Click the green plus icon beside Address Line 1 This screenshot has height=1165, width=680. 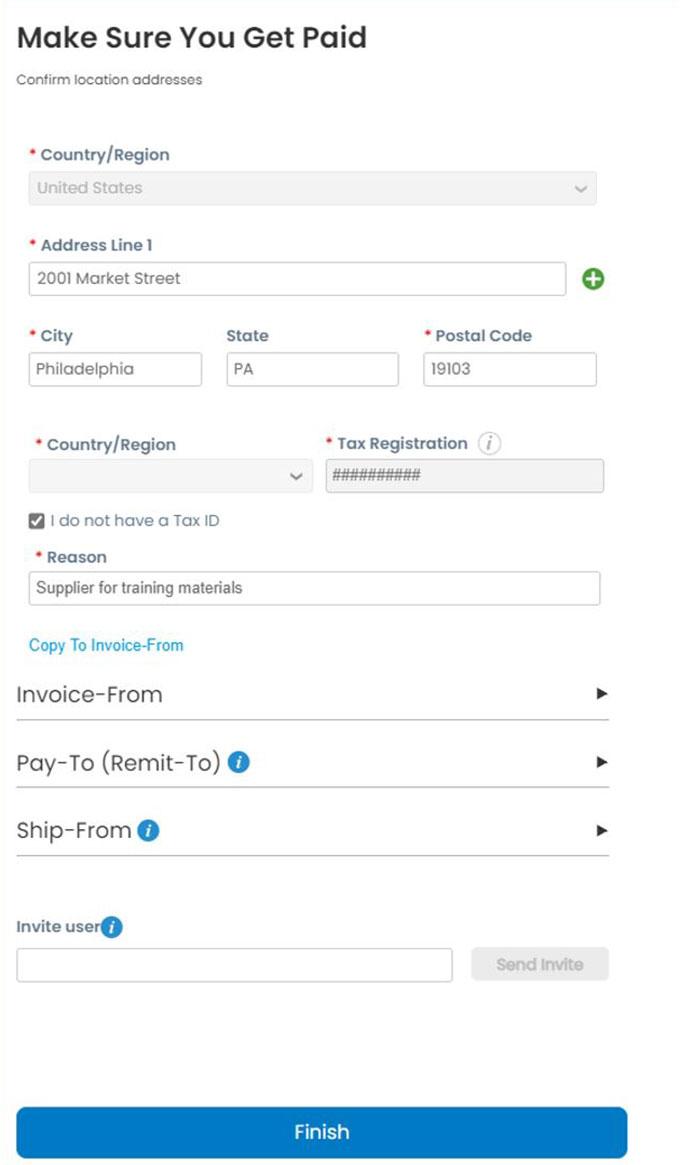tap(593, 279)
